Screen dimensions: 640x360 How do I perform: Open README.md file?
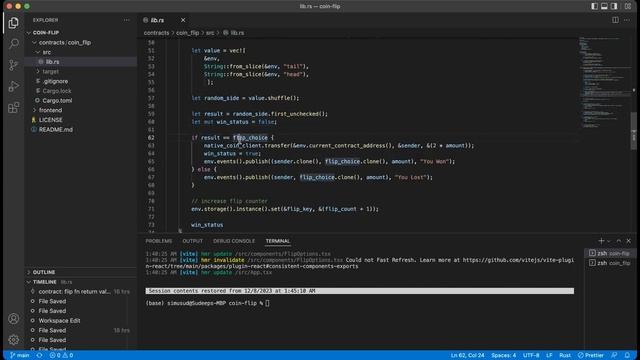pyautogui.click(x=81, y=129)
